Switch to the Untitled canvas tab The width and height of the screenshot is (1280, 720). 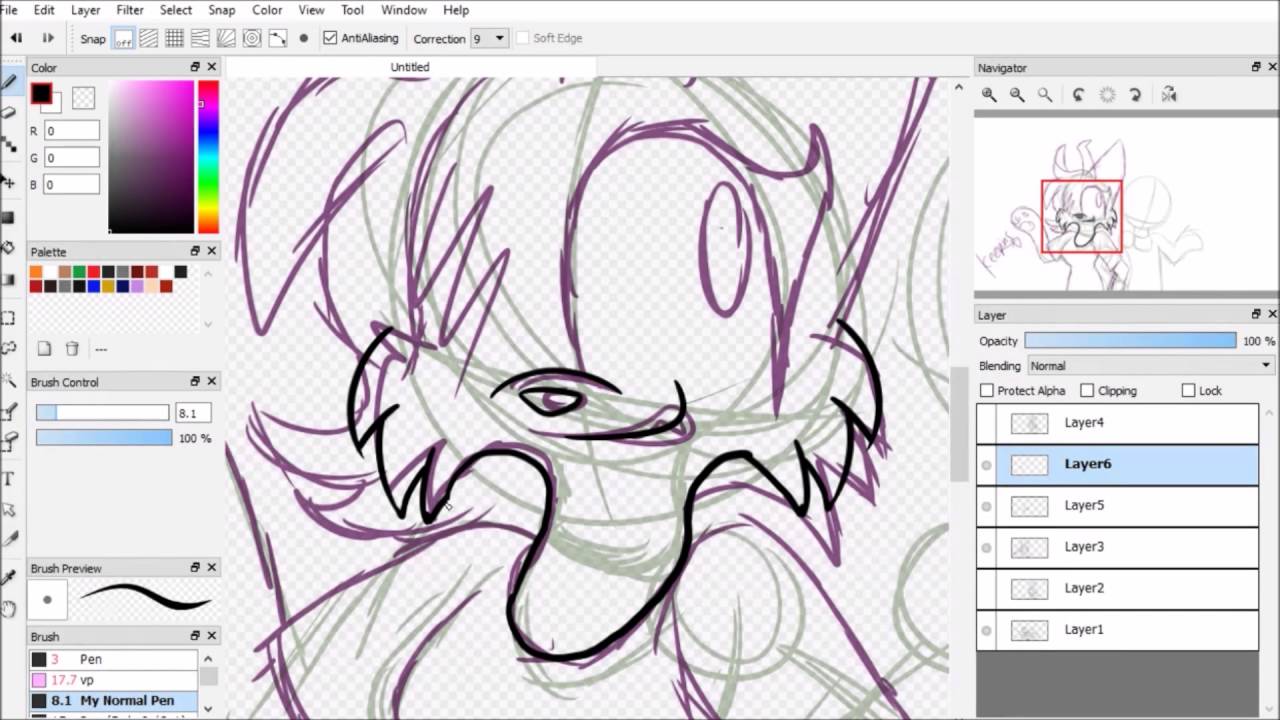410,67
